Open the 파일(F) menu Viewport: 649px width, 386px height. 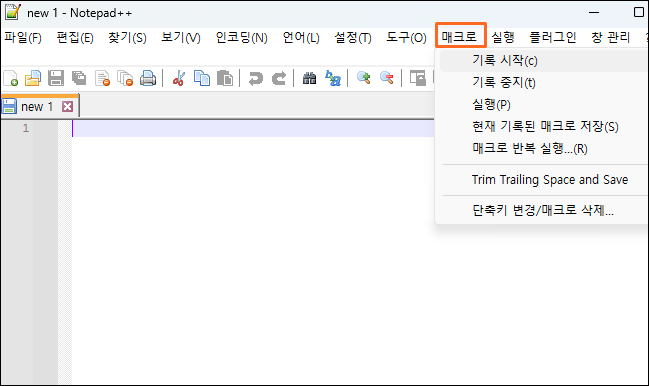(x=23, y=38)
